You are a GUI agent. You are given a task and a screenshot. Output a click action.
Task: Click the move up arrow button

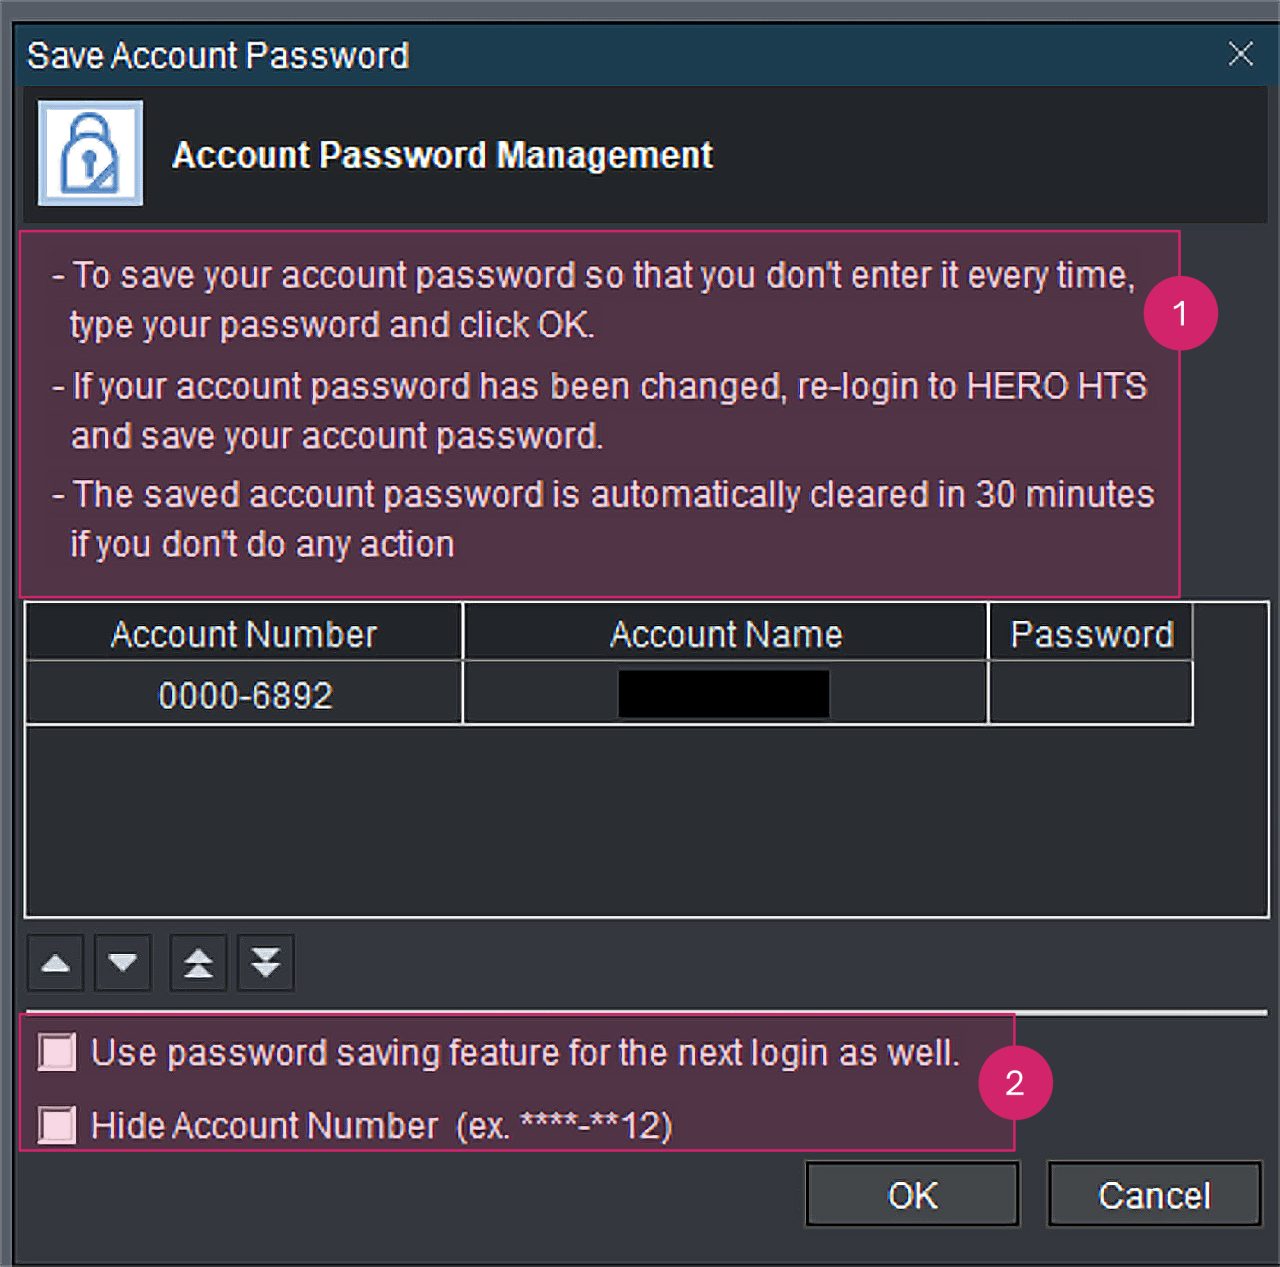[55, 963]
